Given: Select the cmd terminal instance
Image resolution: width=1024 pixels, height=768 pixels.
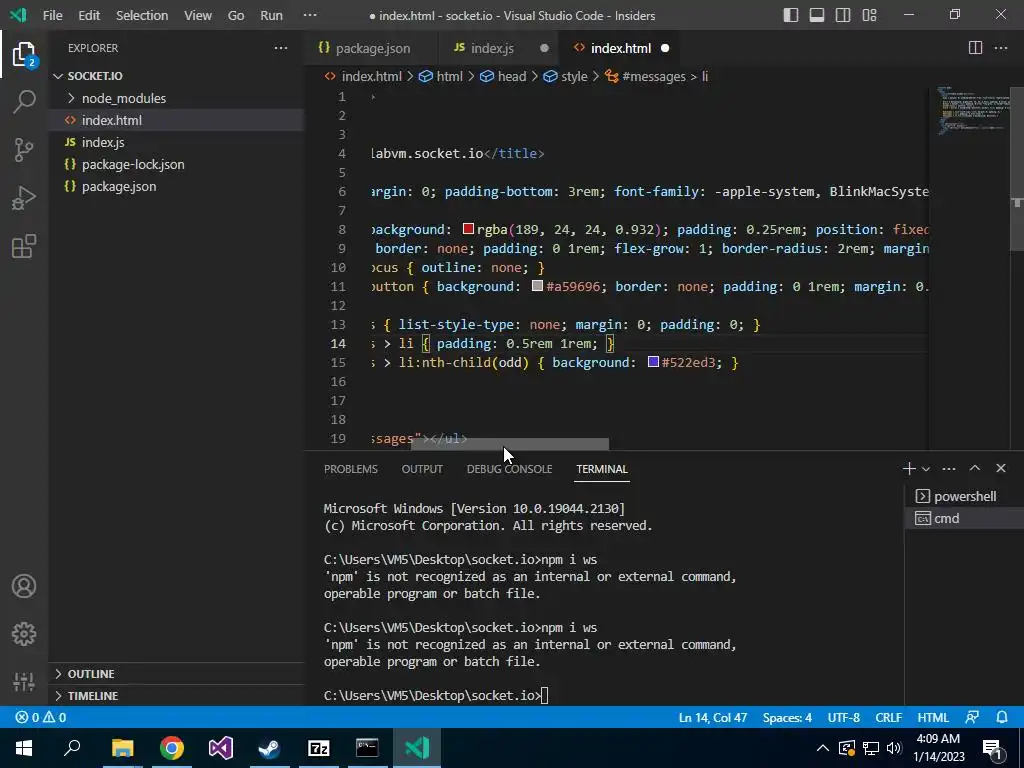Looking at the screenshot, I should click(964, 519).
